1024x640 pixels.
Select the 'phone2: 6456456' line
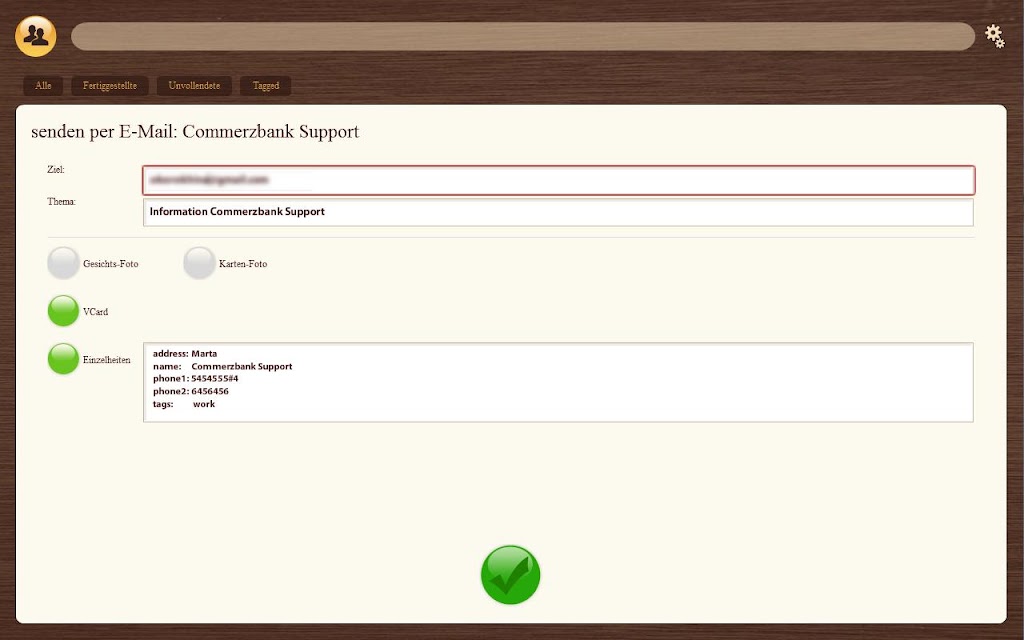tap(191, 391)
